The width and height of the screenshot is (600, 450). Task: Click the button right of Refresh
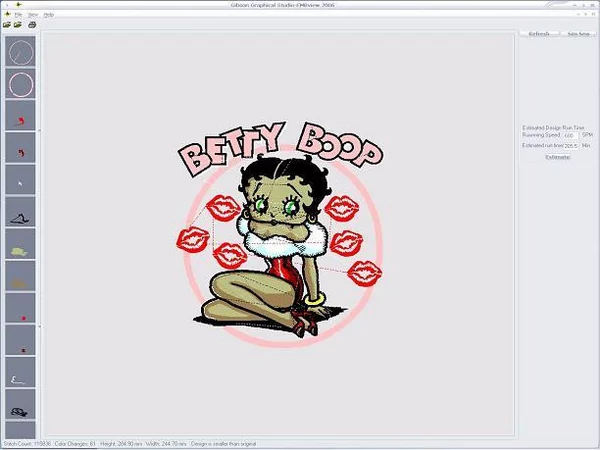click(578, 34)
